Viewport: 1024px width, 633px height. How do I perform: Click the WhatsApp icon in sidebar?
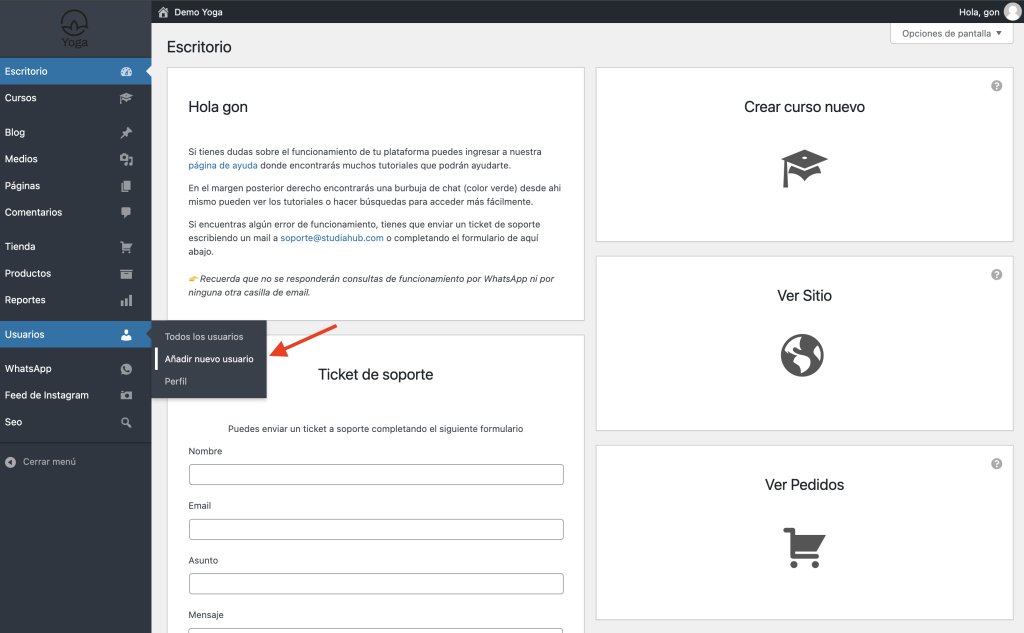click(x=126, y=369)
